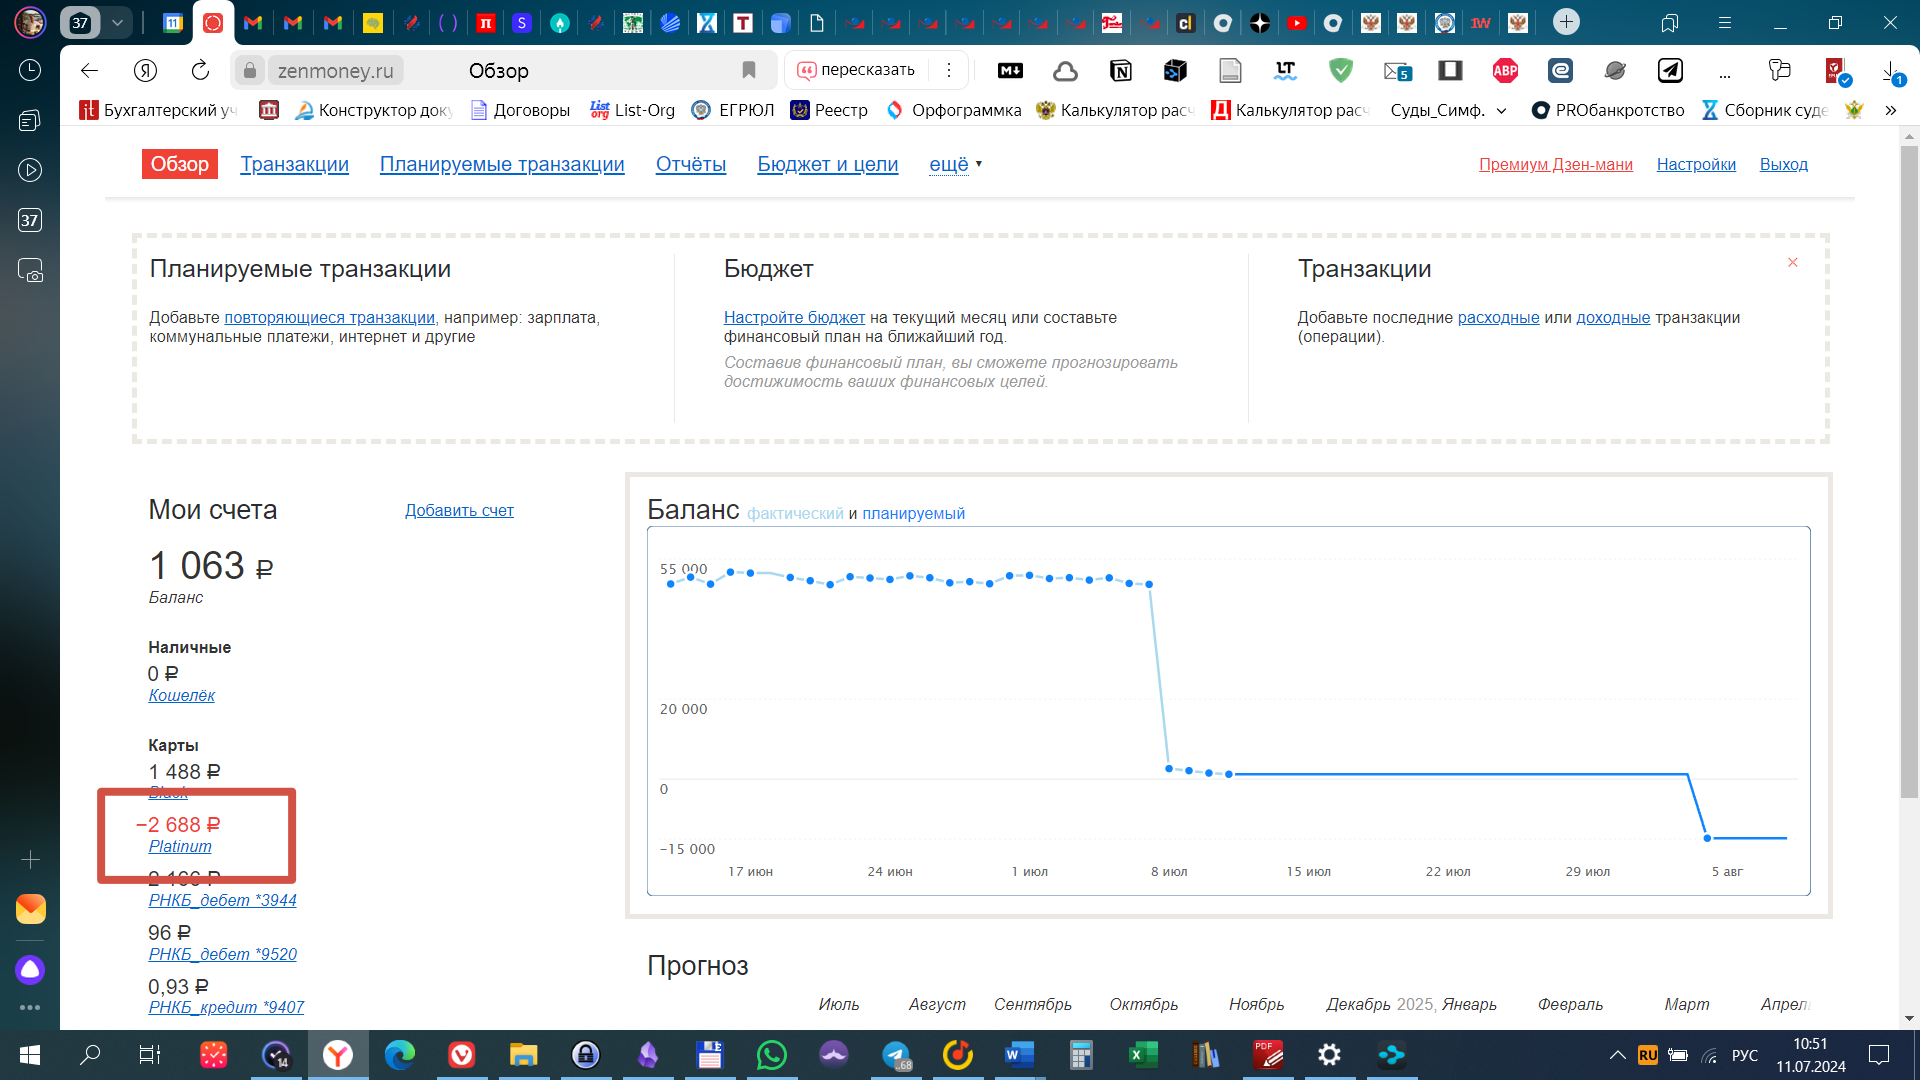Click the Настройте бюджет link
1920x1080 pixels.
[x=794, y=317]
